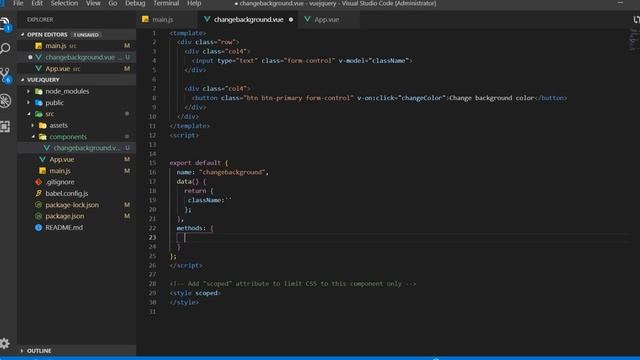This screenshot has width=640, height=360.
Task: Click the EXPLORER panel header title
Action: (40, 20)
